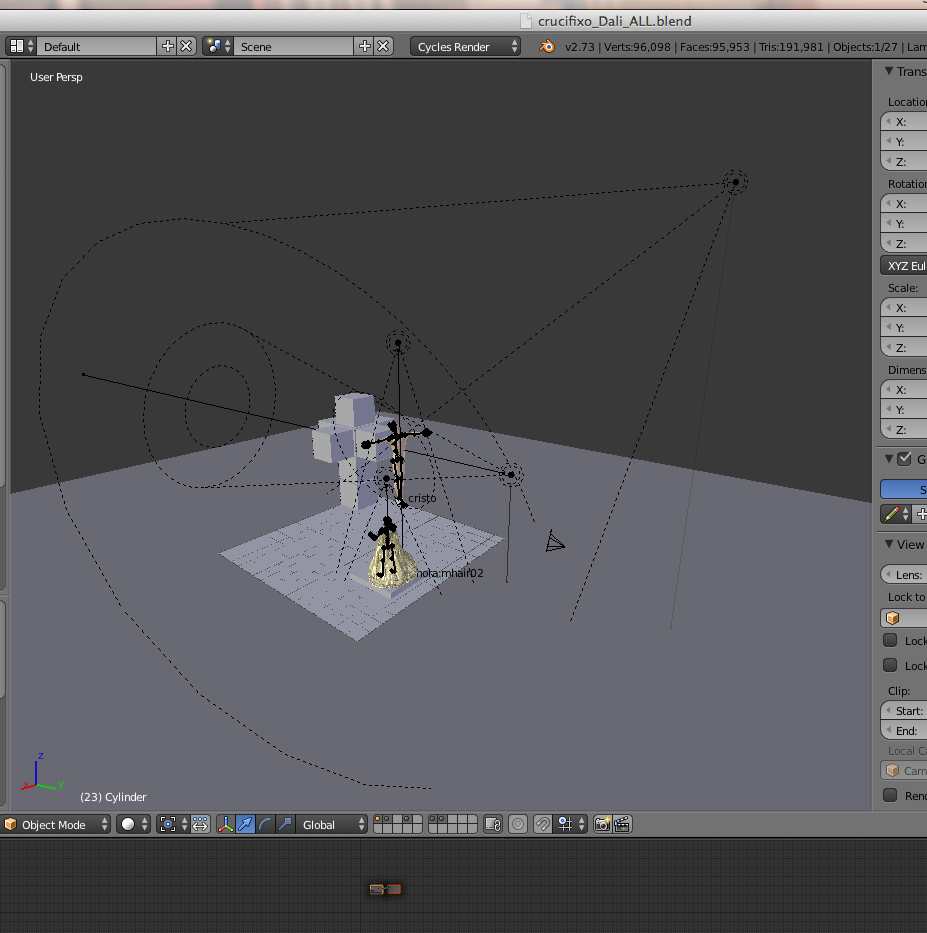Tick the first Lock checkbox under View

tap(890, 641)
